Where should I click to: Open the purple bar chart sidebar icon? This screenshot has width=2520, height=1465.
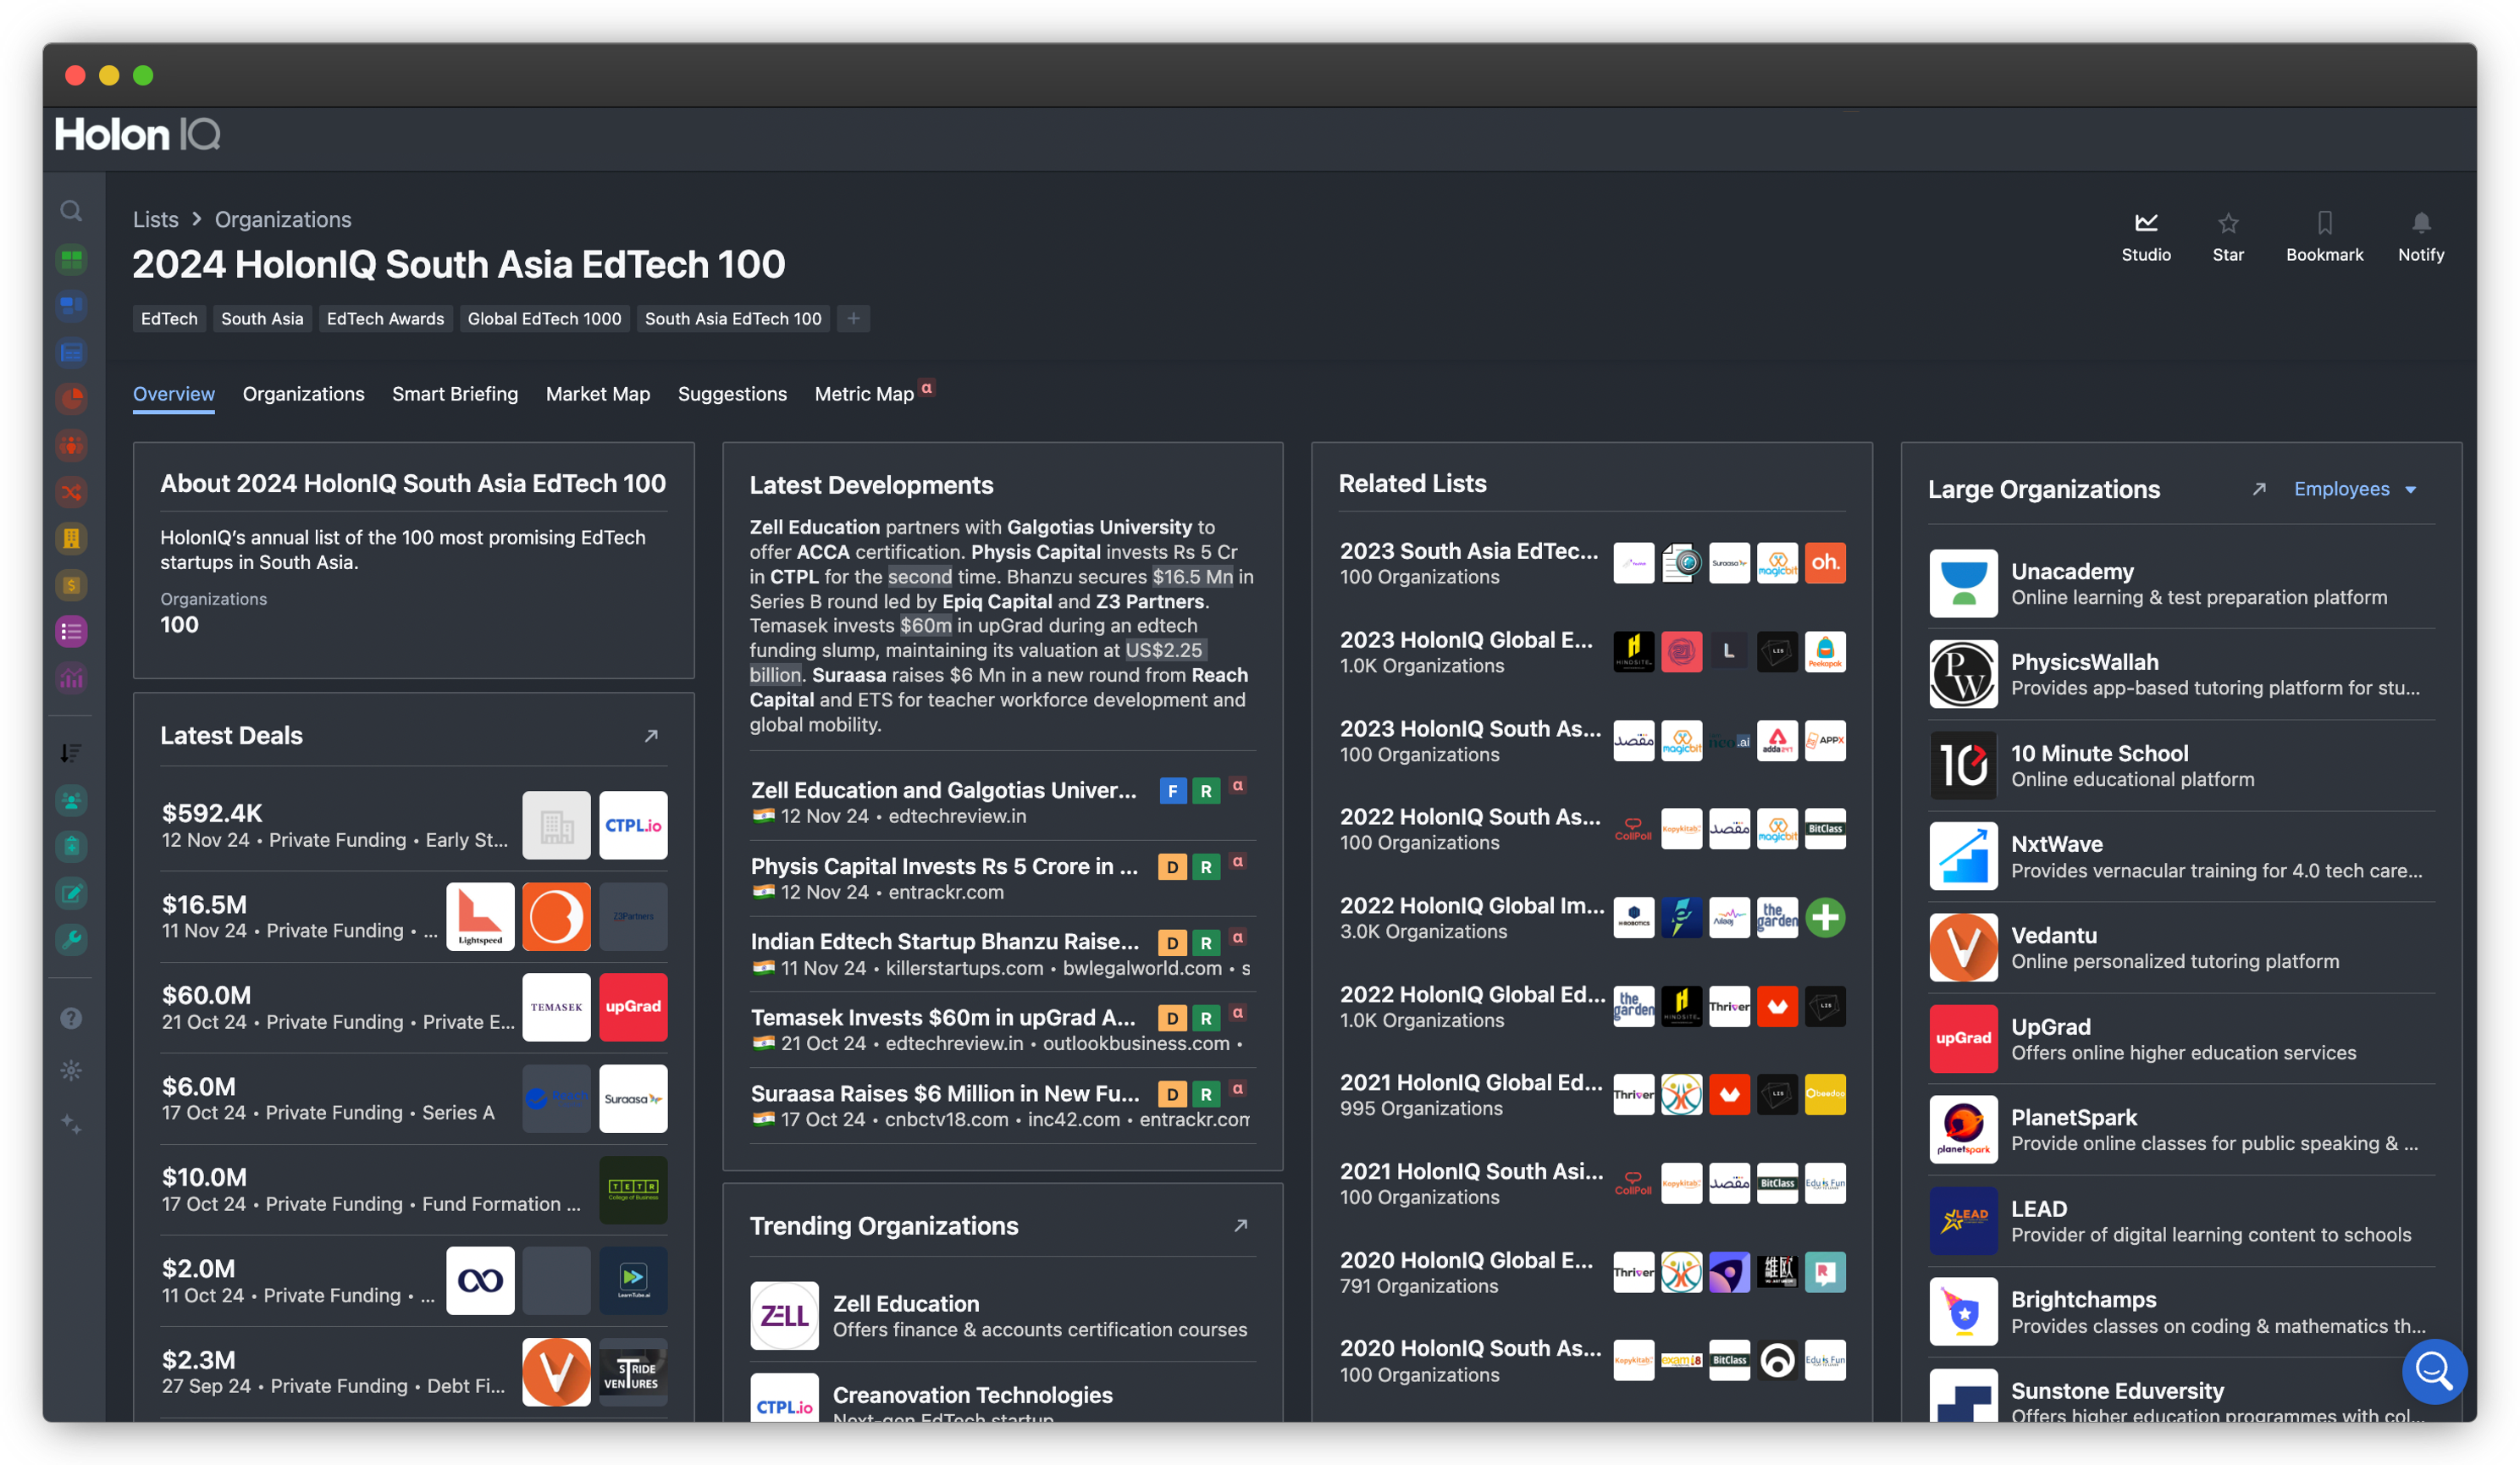pyautogui.click(x=71, y=679)
